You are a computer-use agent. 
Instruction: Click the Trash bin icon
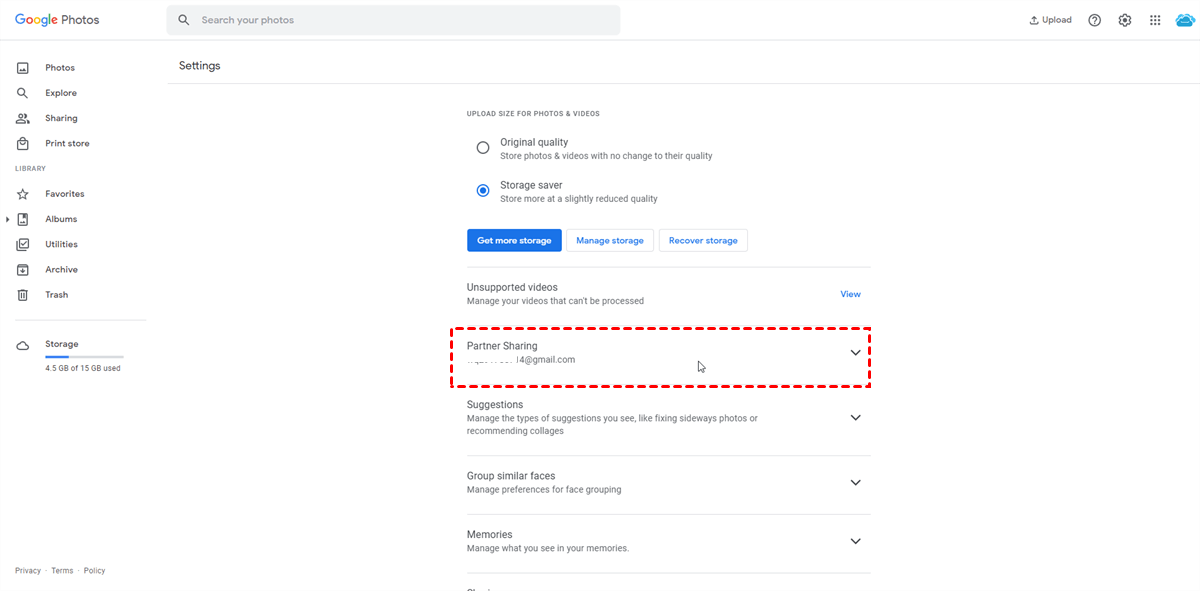23,295
